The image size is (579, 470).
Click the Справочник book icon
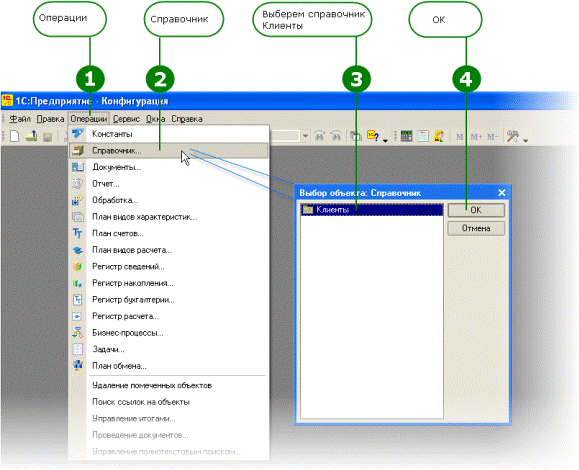pyautogui.click(x=78, y=151)
